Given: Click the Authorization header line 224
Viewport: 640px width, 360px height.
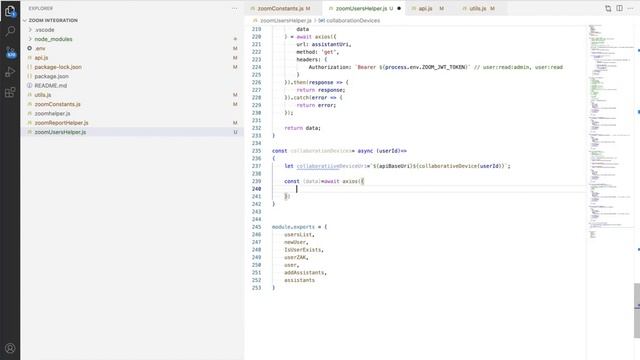Looking at the screenshot, I should (x=436, y=67).
